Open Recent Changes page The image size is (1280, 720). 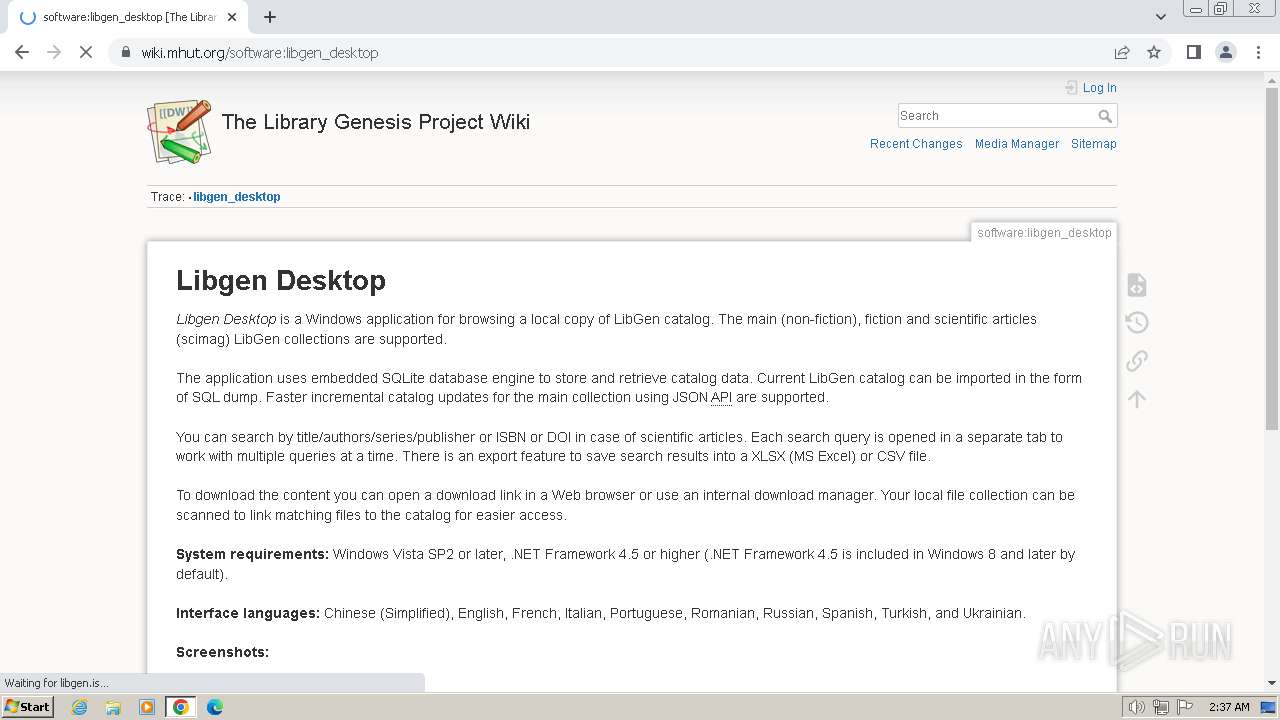916,144
